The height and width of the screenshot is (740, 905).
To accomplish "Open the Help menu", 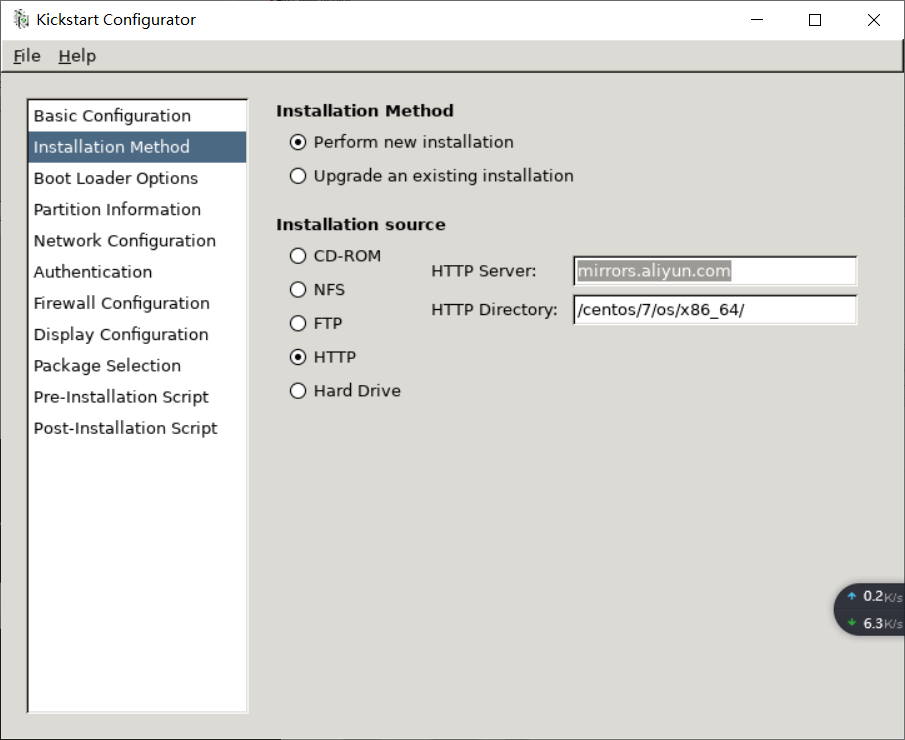I will coord(77,56).
